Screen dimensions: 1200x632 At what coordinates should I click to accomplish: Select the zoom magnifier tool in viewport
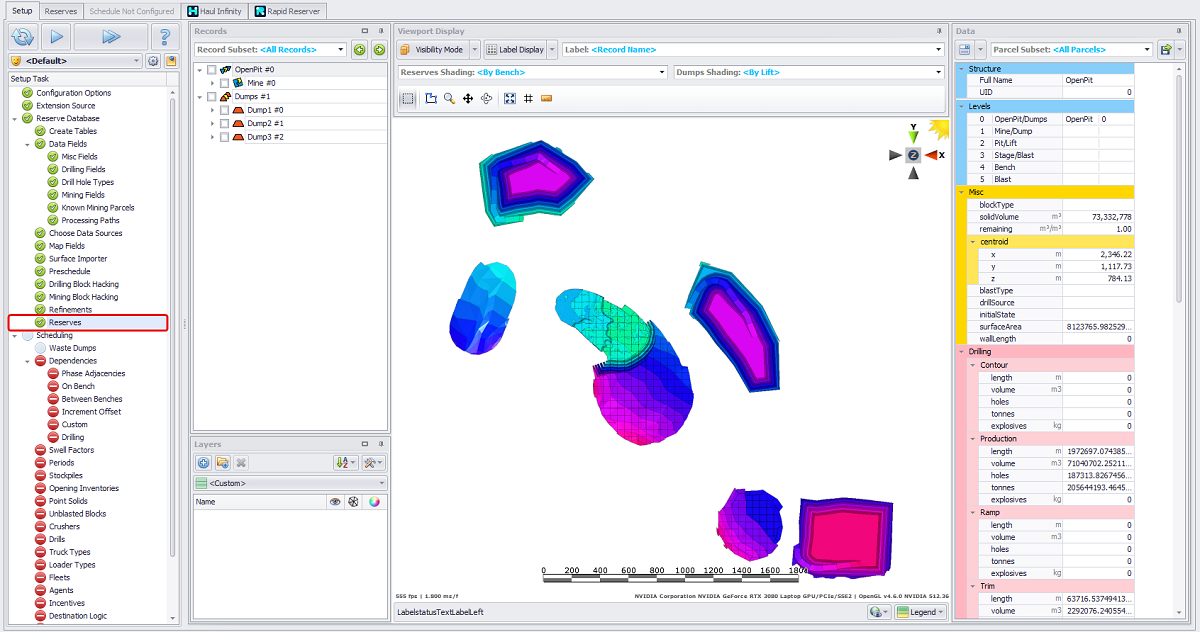[x=449, y=98]
